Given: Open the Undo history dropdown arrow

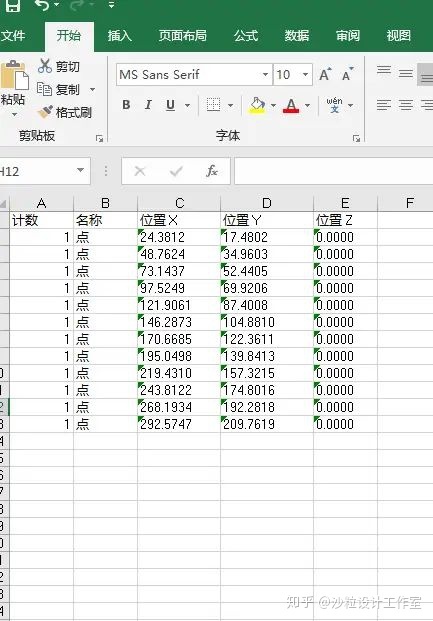Looking at the screenshot, I should [56, 5].
